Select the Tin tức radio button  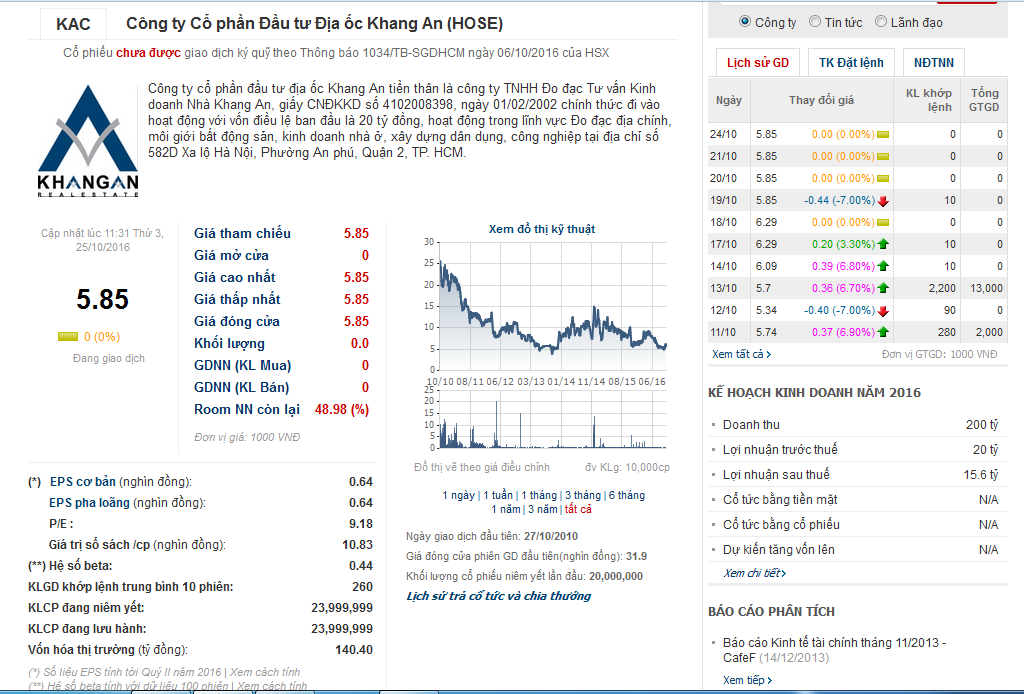[814, 22]
